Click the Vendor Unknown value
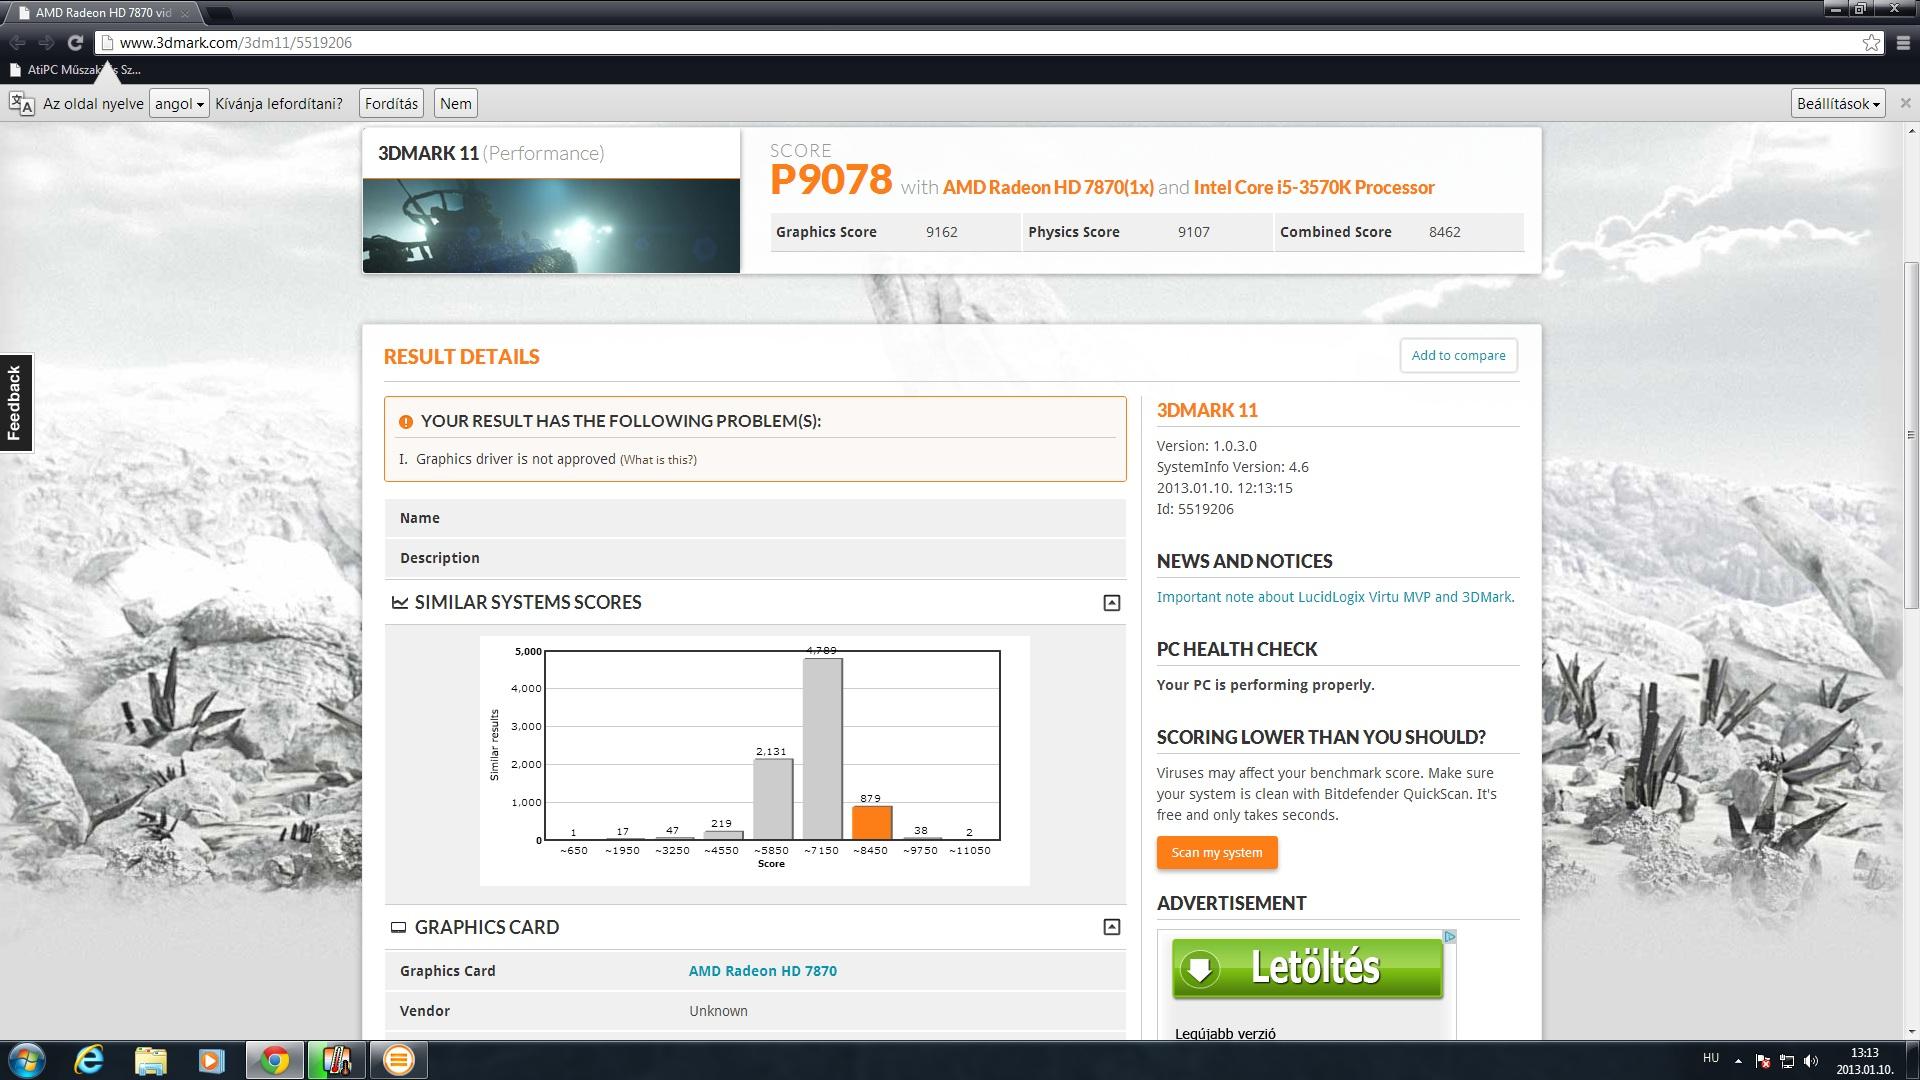 718,1011
